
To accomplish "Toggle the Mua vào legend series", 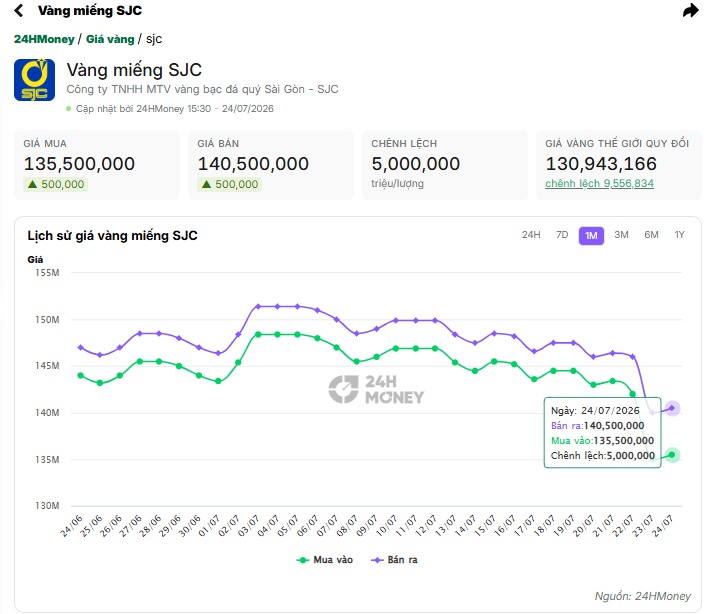I will (324, 560).
